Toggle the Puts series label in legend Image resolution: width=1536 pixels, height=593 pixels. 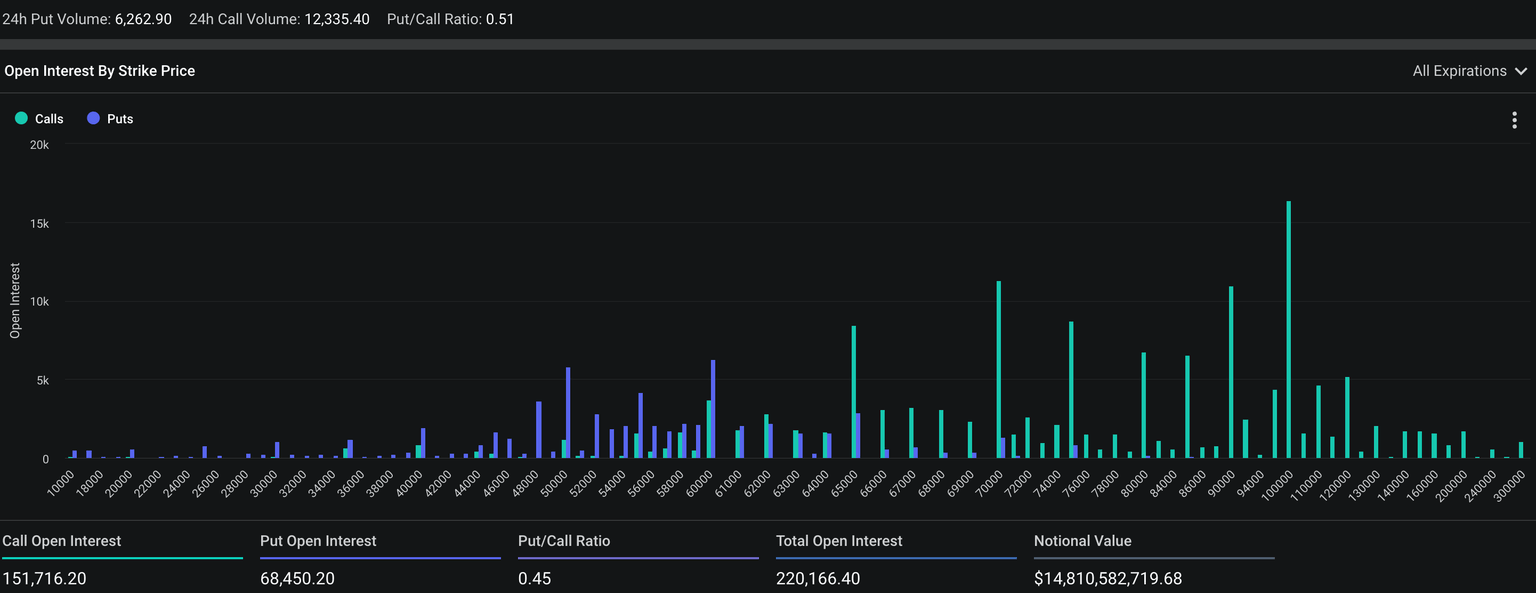pyautogui.click(x=120, y=119)
